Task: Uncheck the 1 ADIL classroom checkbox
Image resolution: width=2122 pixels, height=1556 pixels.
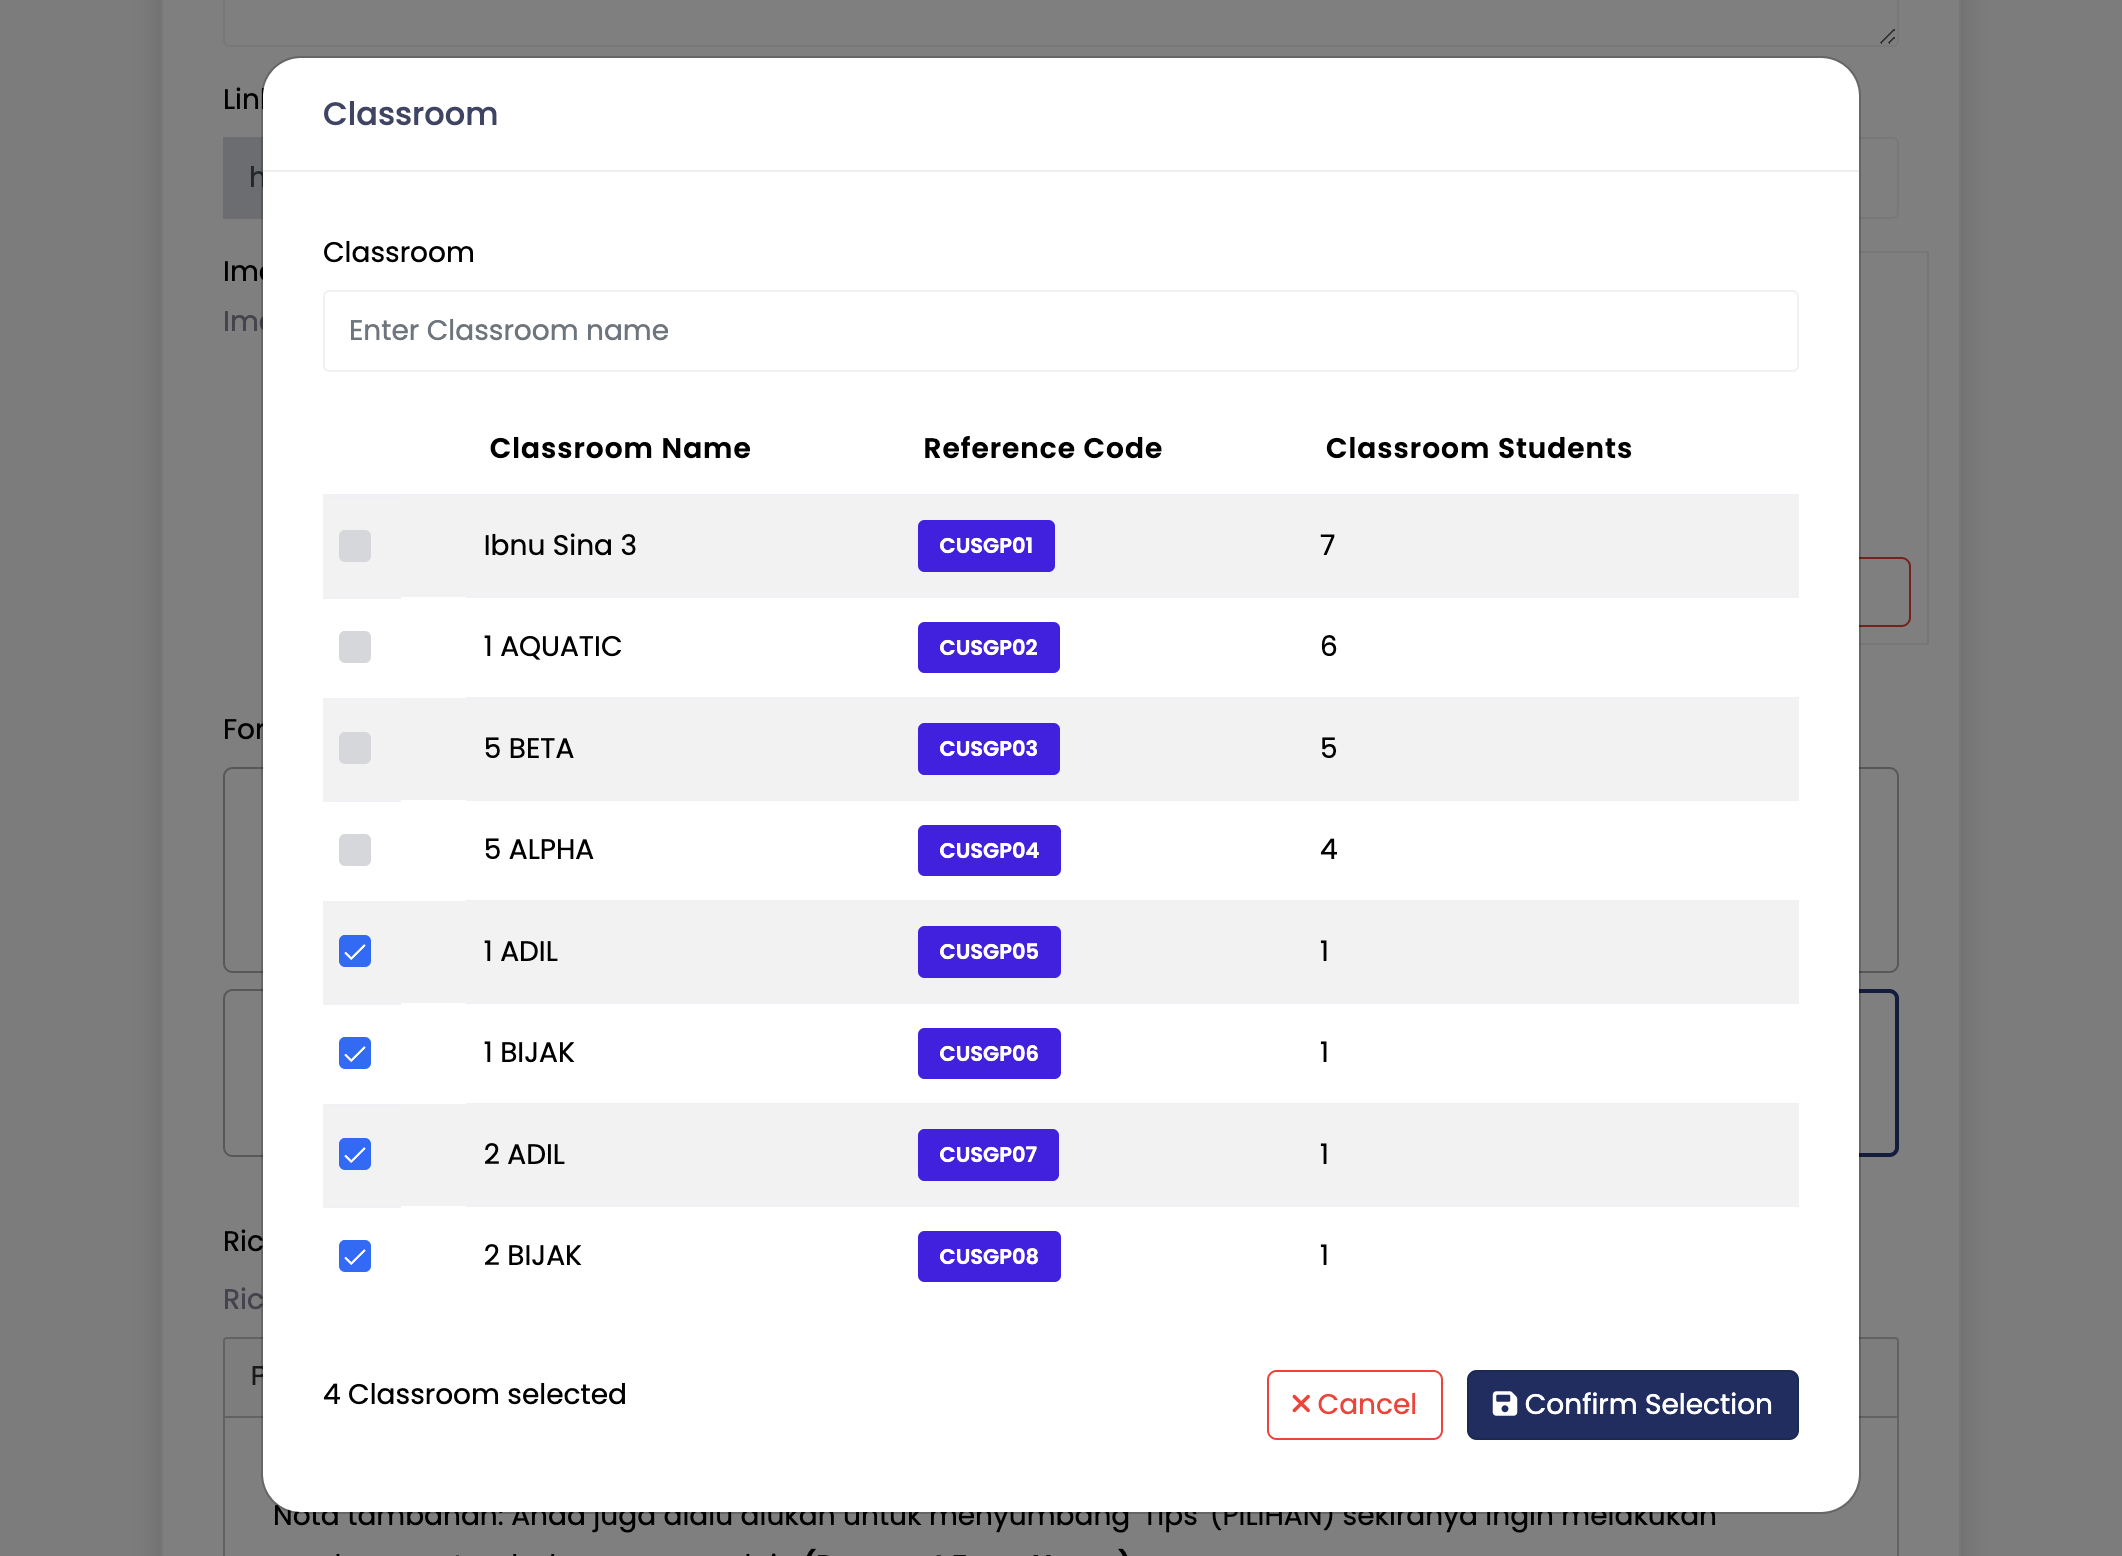Action: point(355,951)
